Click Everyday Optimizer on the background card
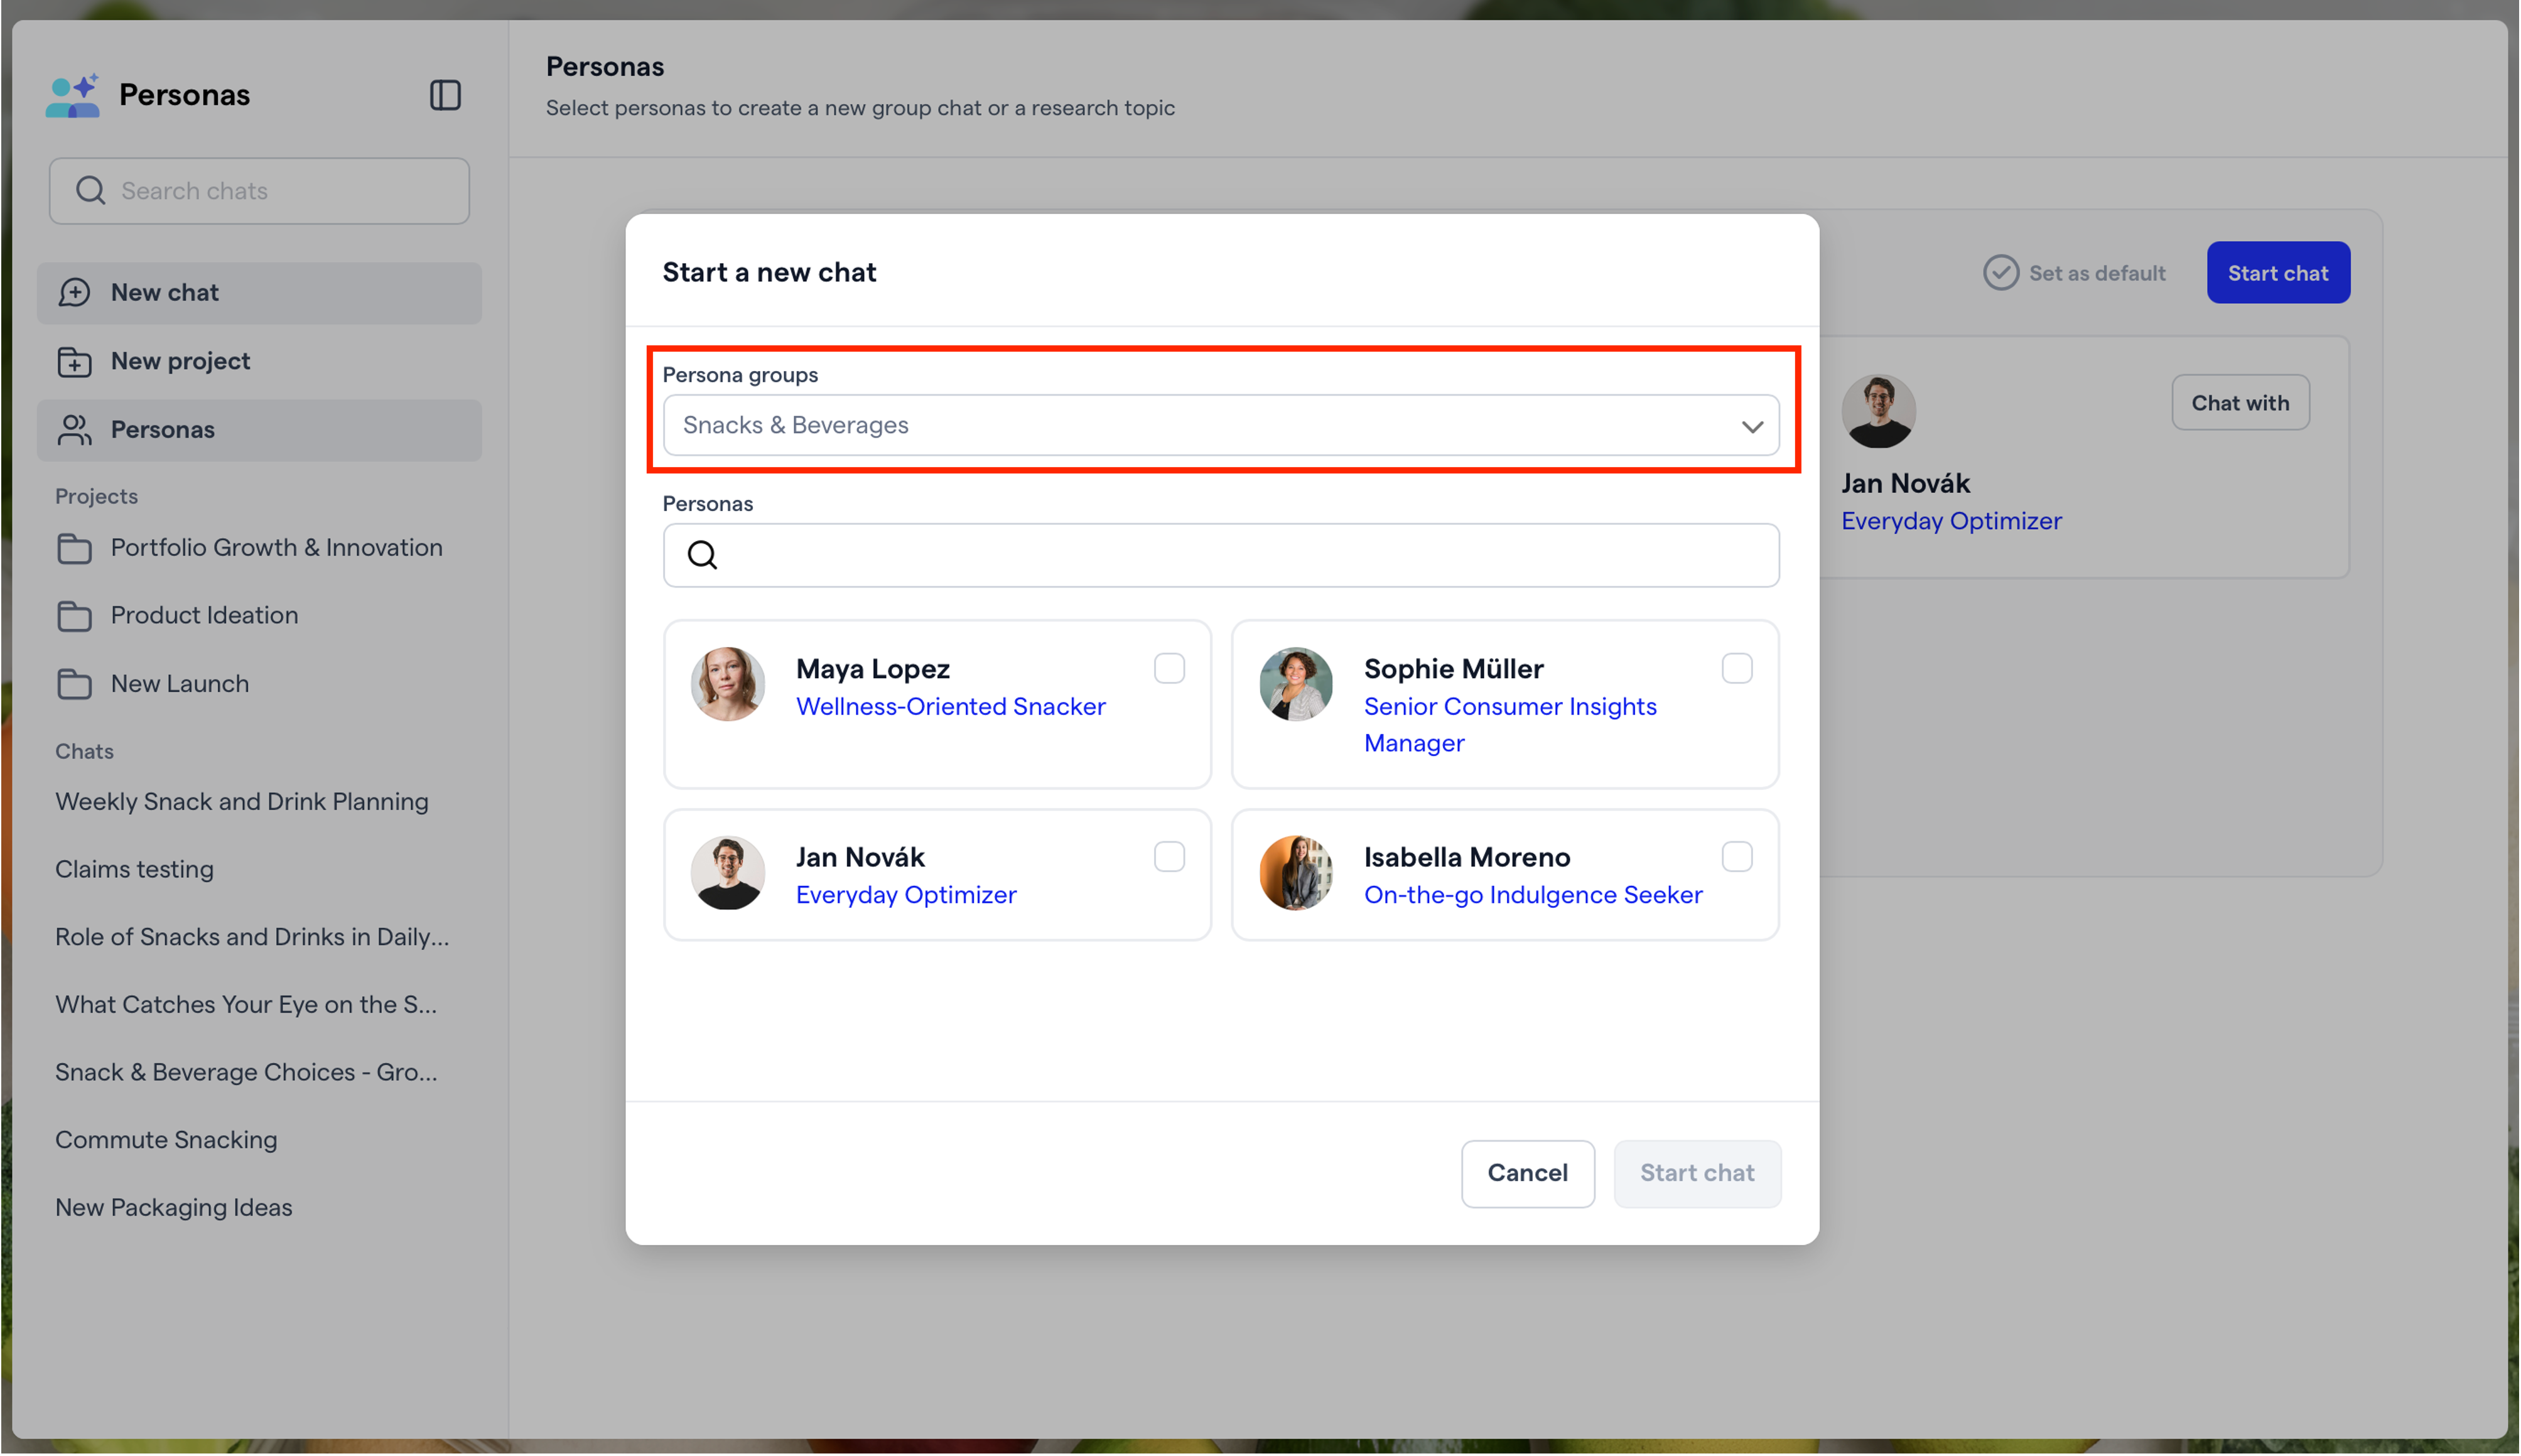 coord(1951,521)
